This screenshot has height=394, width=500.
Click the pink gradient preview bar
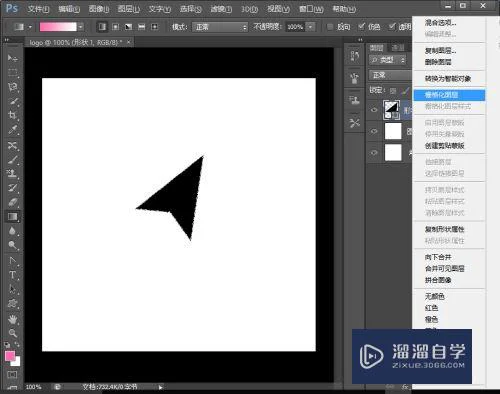click(58, 27)
